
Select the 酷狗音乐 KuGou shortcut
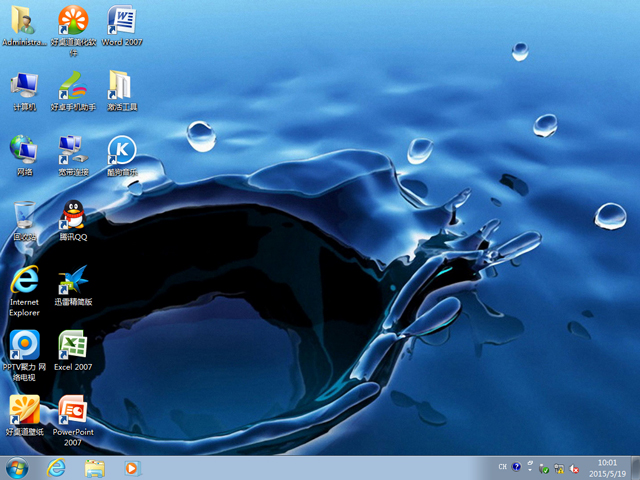(x=122, y=156)
